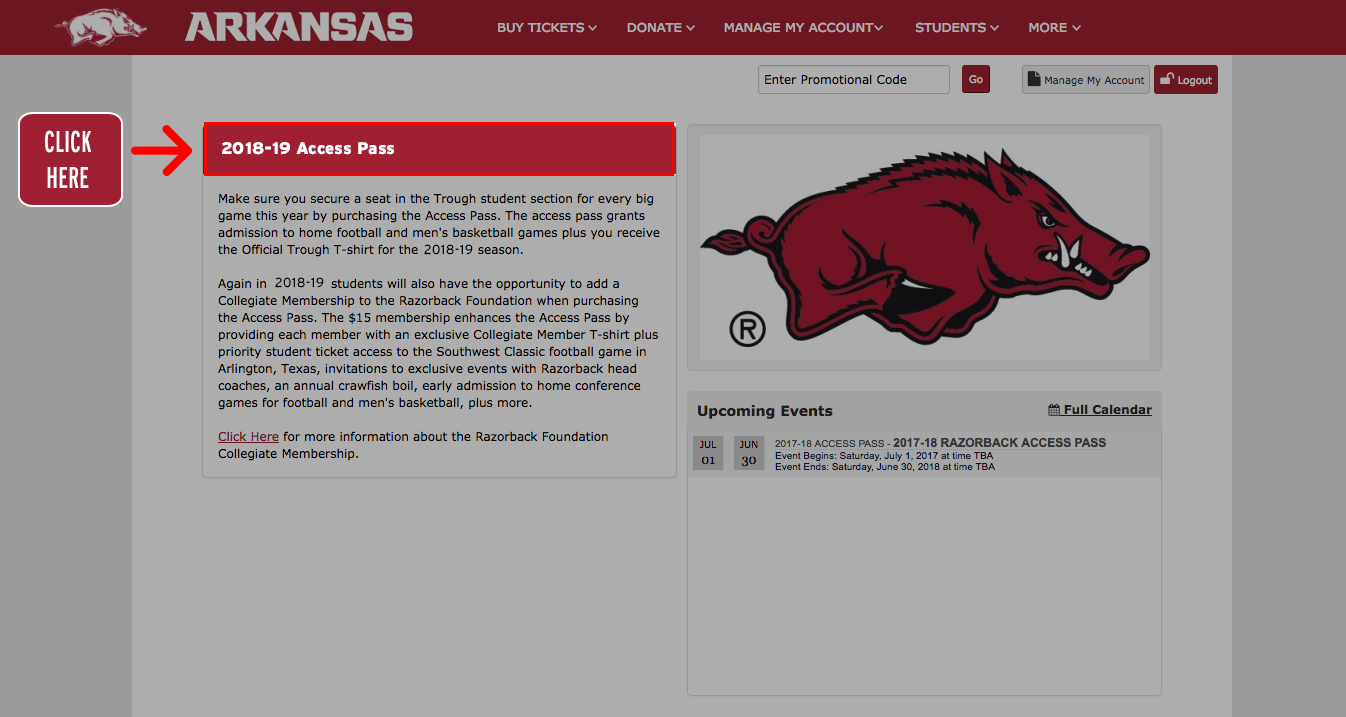
Task: Open the 2017-18 Razorback Access Pass event
Action: pyautogui.click(x=999, y=443)
